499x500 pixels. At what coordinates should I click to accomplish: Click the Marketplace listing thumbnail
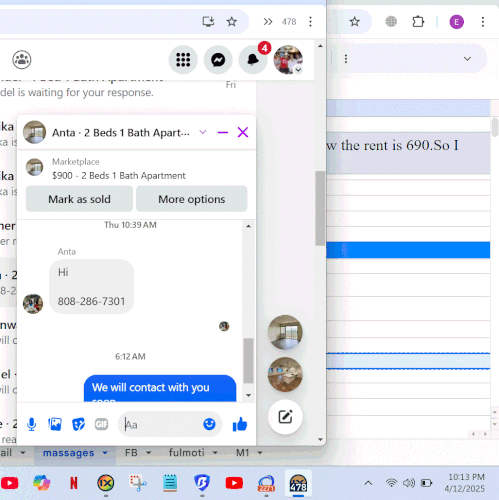click(35, 167)
